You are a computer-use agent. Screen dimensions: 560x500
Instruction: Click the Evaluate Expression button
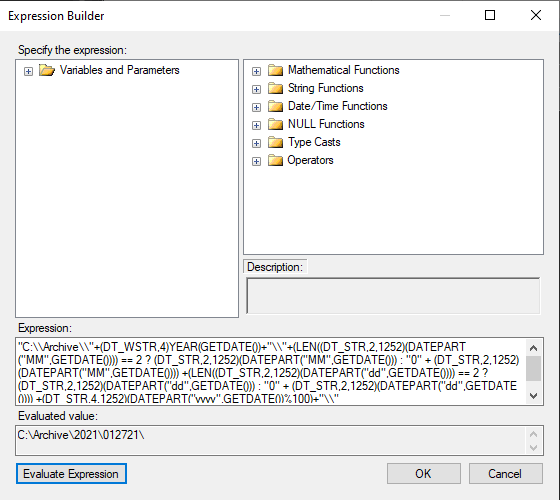pyautogui.click(x=71, y=474)
